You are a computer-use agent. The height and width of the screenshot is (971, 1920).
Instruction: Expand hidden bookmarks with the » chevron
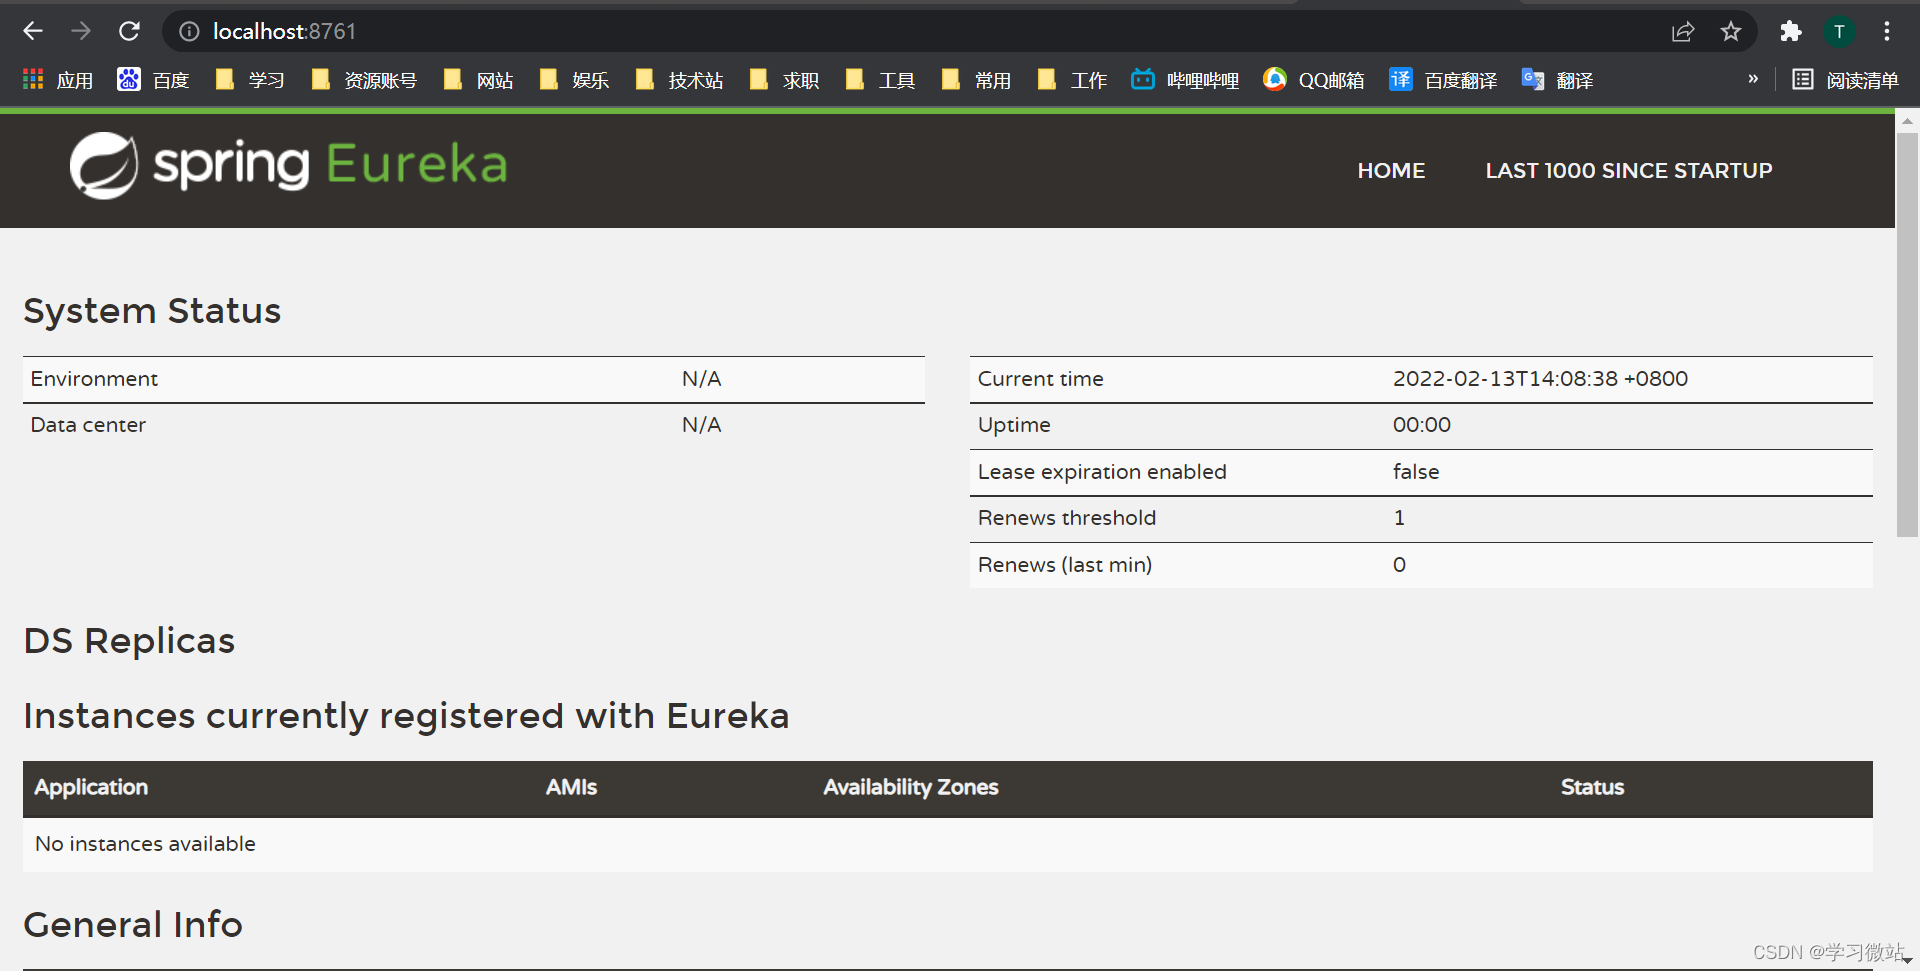tap(1753, 79)
